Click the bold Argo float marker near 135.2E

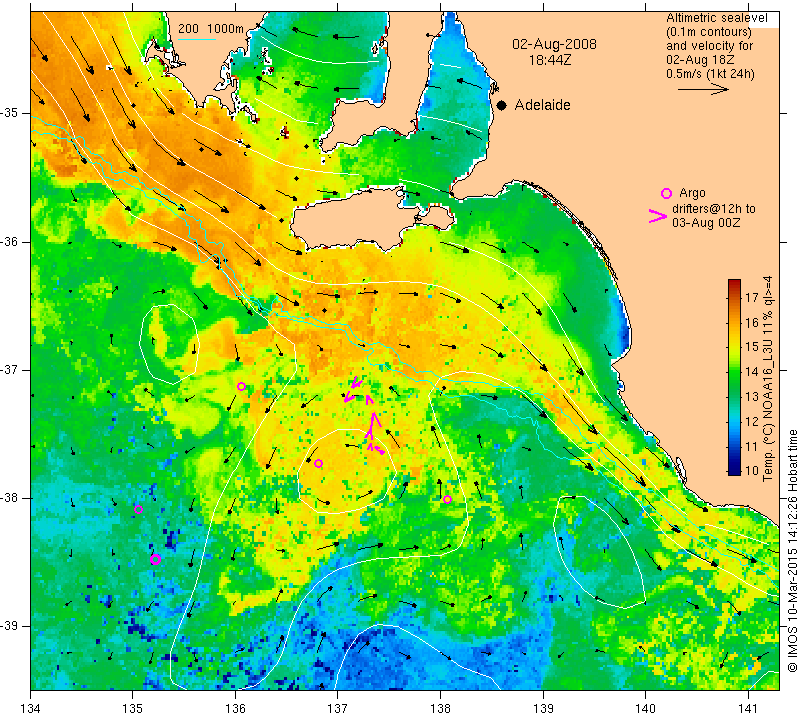156,560
